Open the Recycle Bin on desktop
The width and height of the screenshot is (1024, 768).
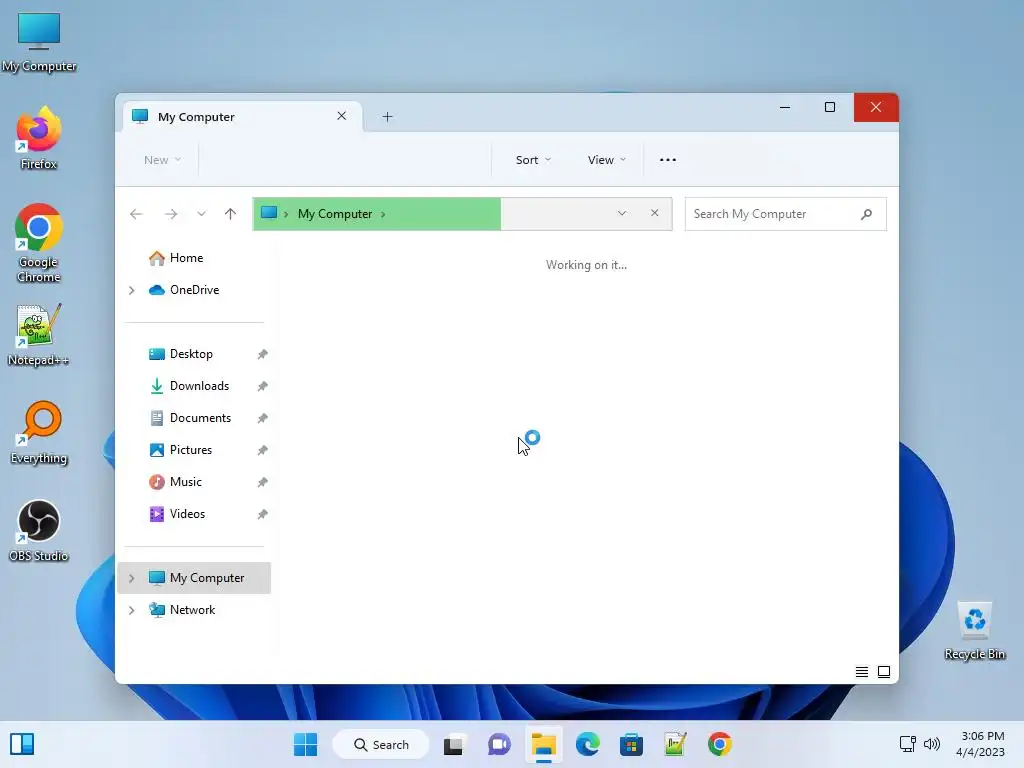[974, 630]
